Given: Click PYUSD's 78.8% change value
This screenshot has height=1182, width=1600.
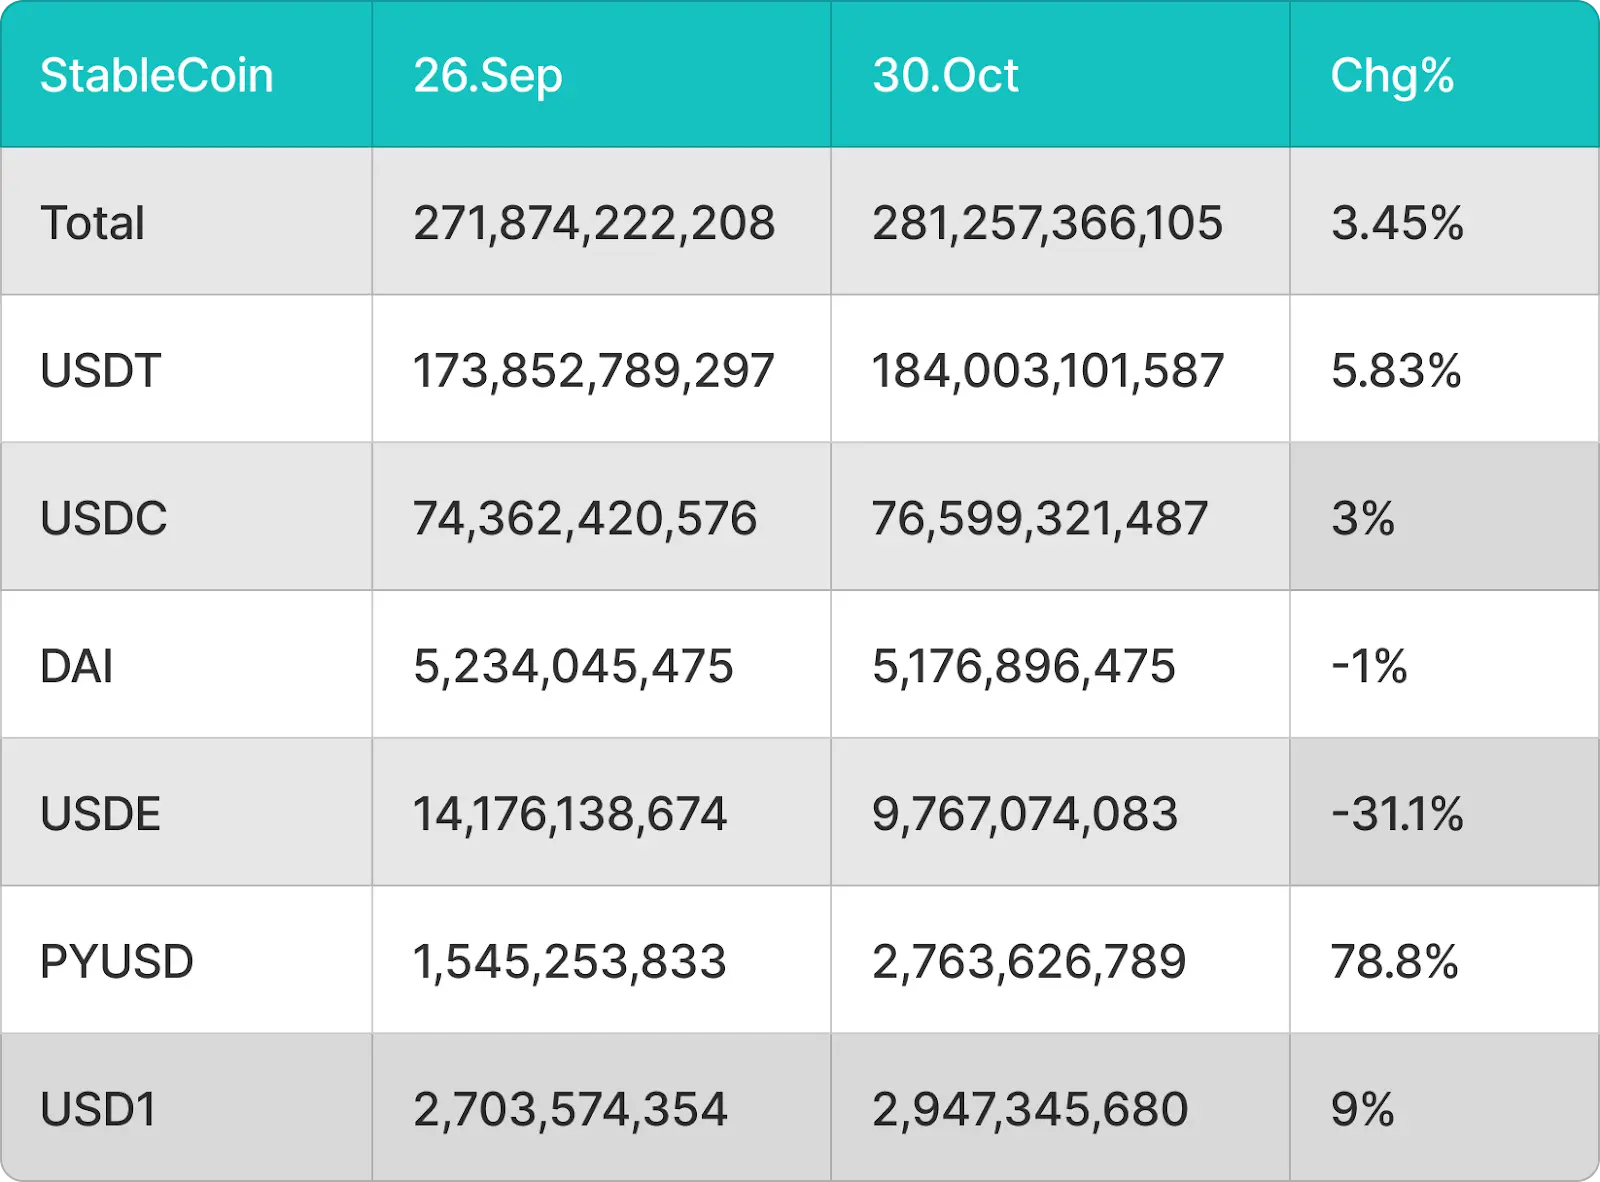Looking at the screenshot, I should click(1395, 962).
